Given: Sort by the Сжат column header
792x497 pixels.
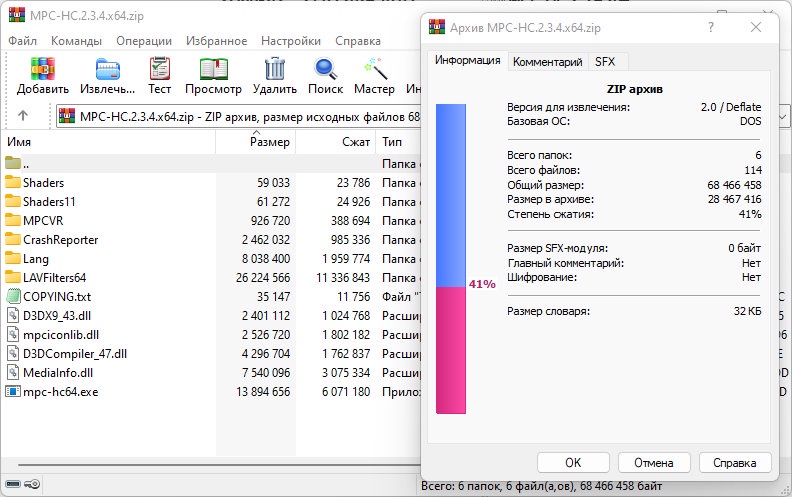Looking at the screenshot, I should [335, 142].
